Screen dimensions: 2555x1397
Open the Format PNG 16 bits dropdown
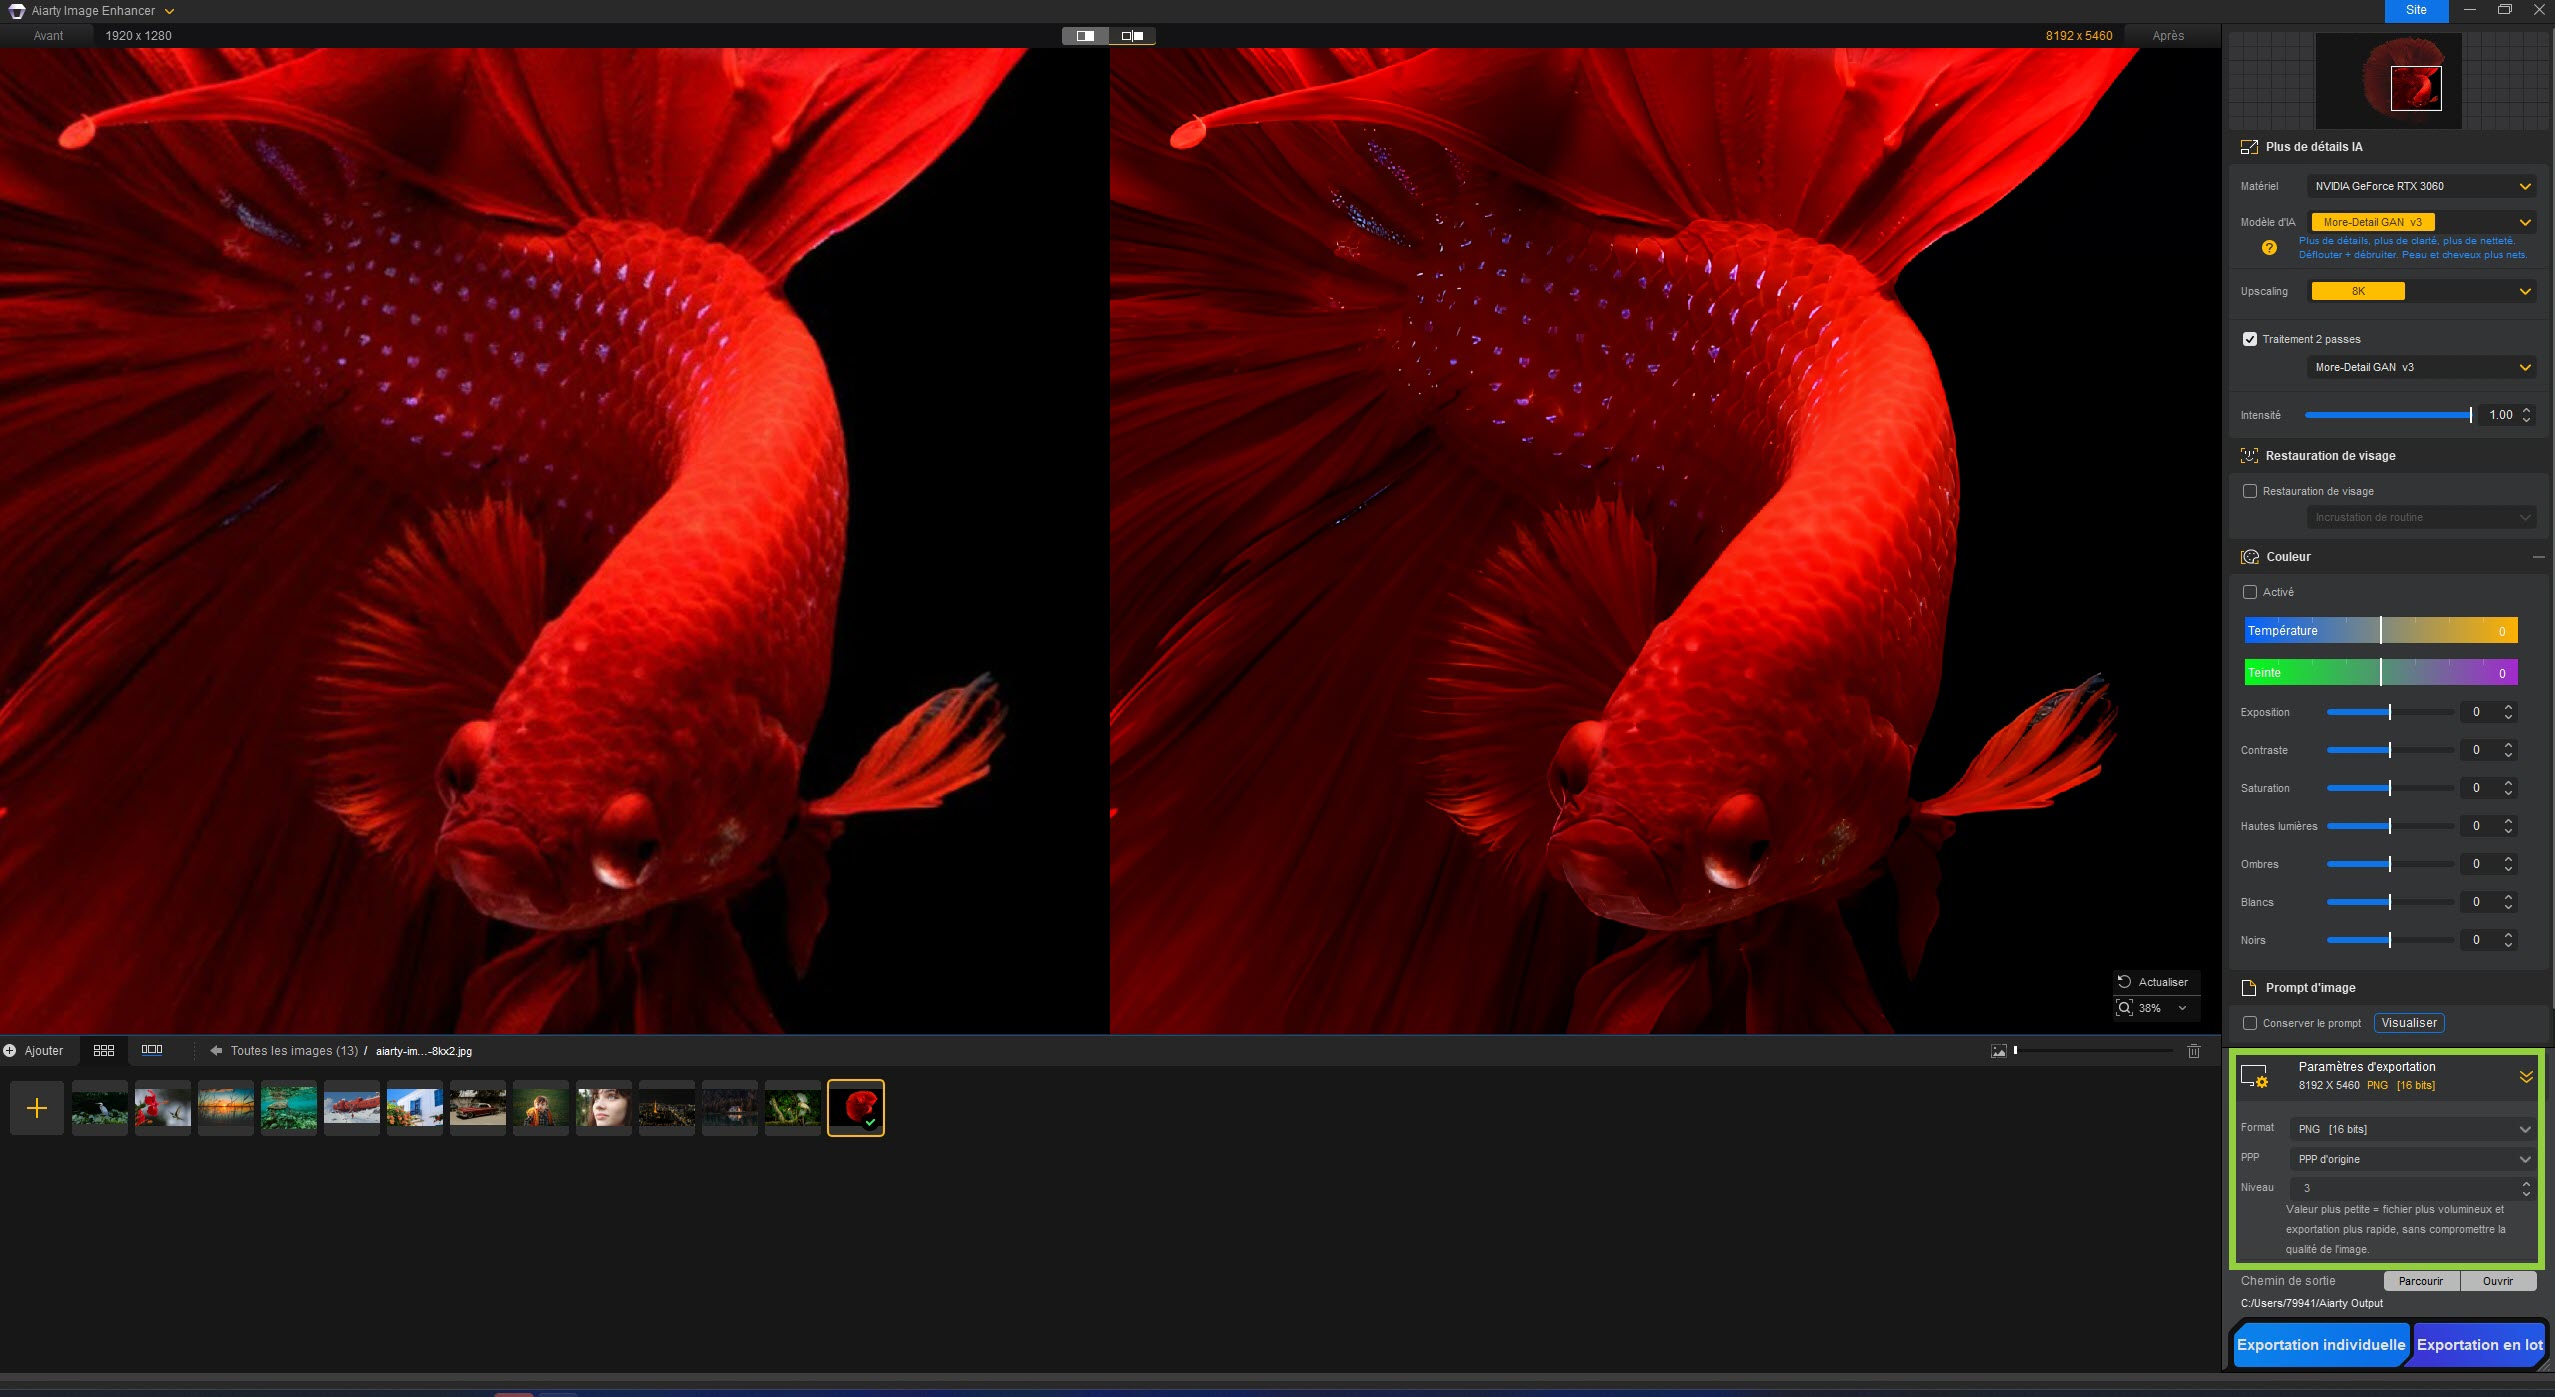click(2412, 1129)
